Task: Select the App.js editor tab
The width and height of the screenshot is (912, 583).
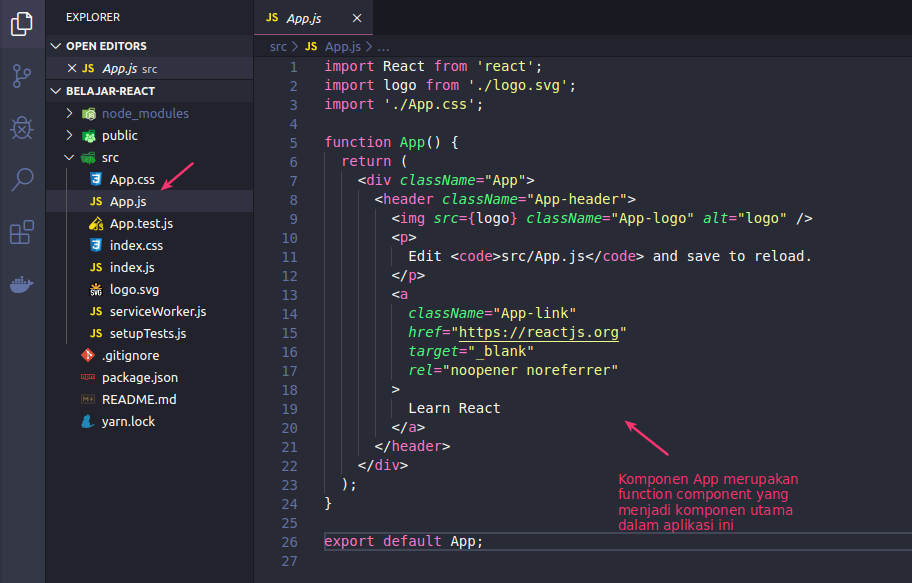Action: coord(314,18)
